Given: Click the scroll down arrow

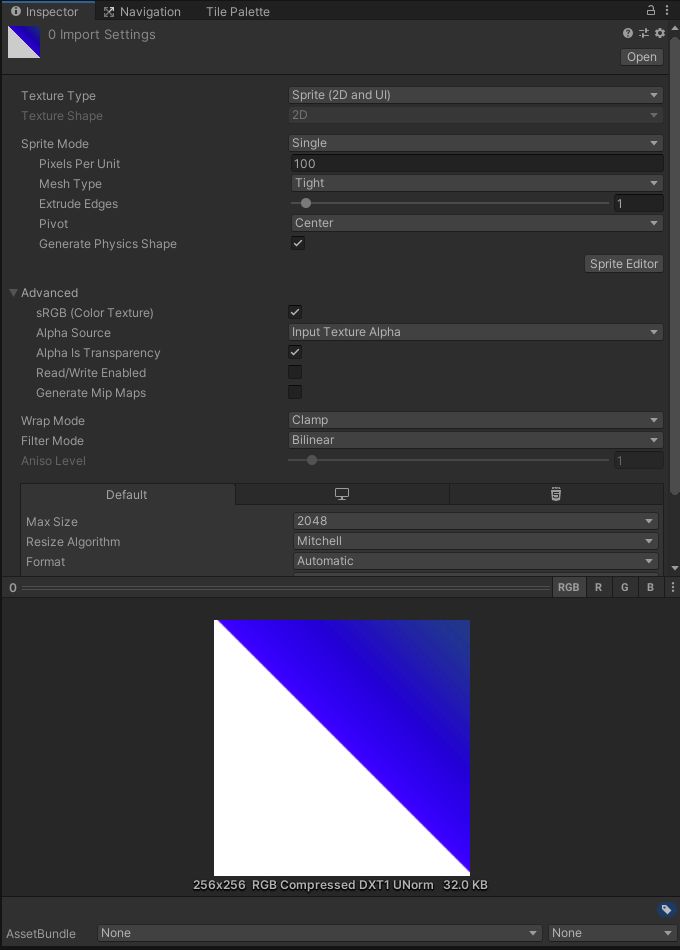Looking at the screenshot, I should (675, 568).
